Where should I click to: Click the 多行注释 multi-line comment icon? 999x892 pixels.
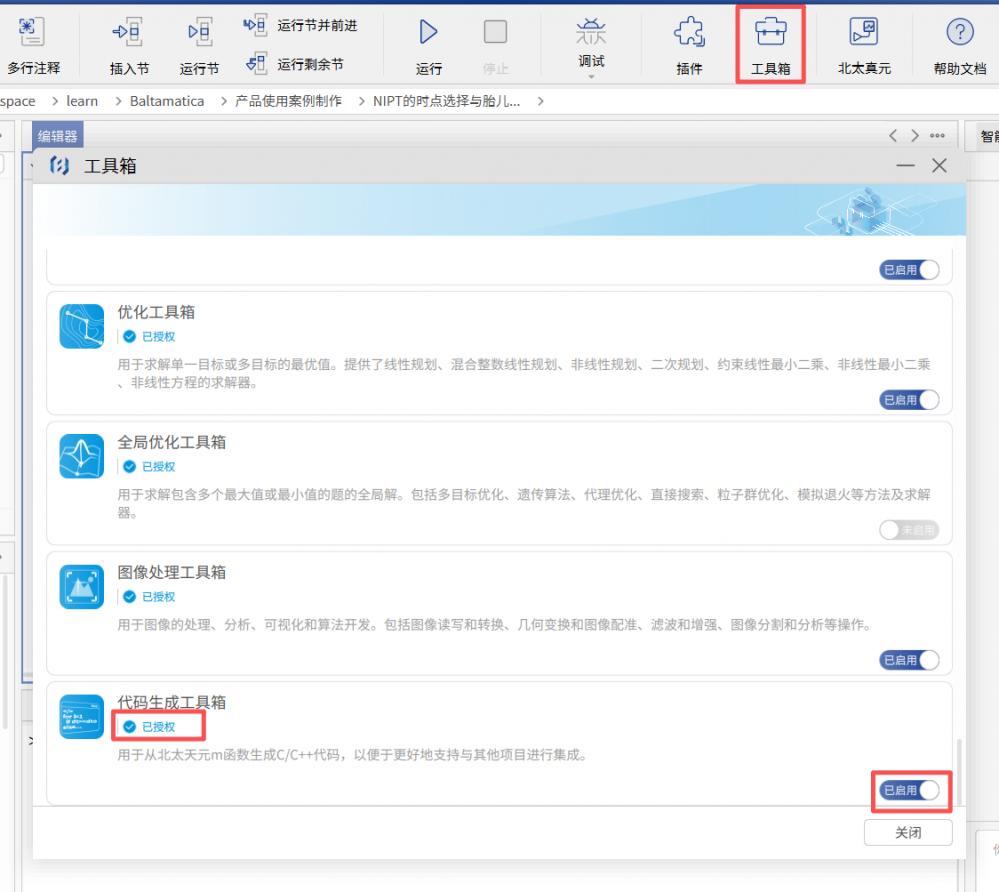(x=32, y=33)
